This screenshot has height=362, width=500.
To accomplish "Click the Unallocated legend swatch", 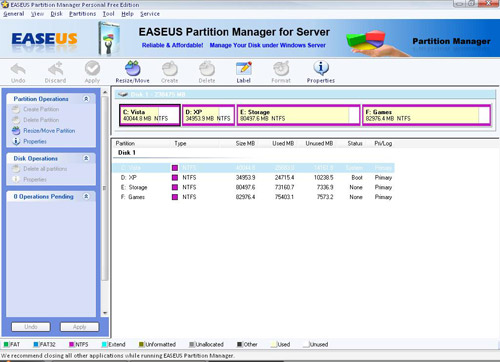I will click(192, 344).
